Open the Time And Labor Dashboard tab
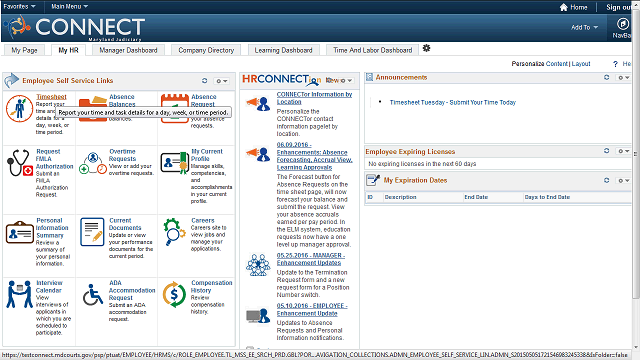640x360 pixels. (x=373, y=50)
